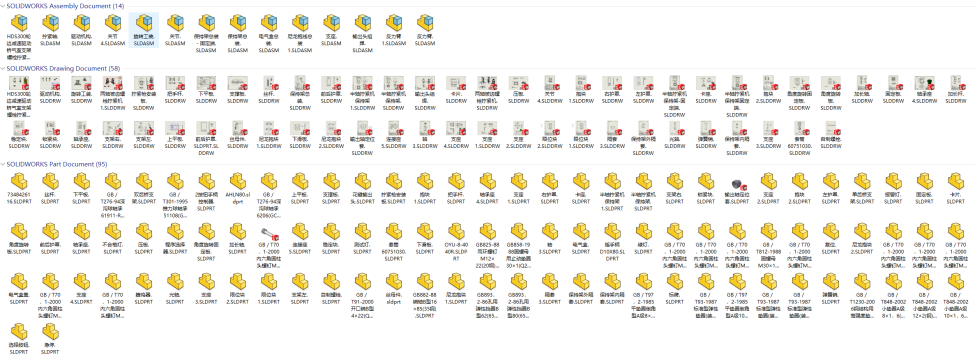Select the 限位块 2.SLDPRT part icon
This screenshot has height=364, width=975.
tap(237, 282)
